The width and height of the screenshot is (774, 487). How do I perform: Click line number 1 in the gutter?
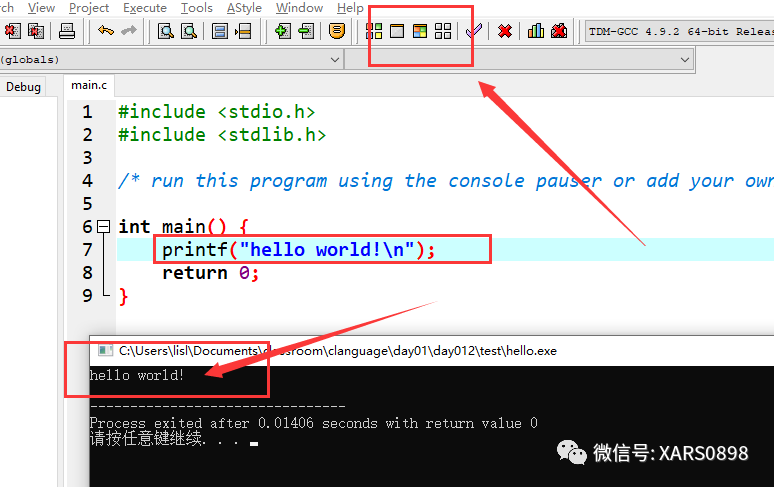87,112
